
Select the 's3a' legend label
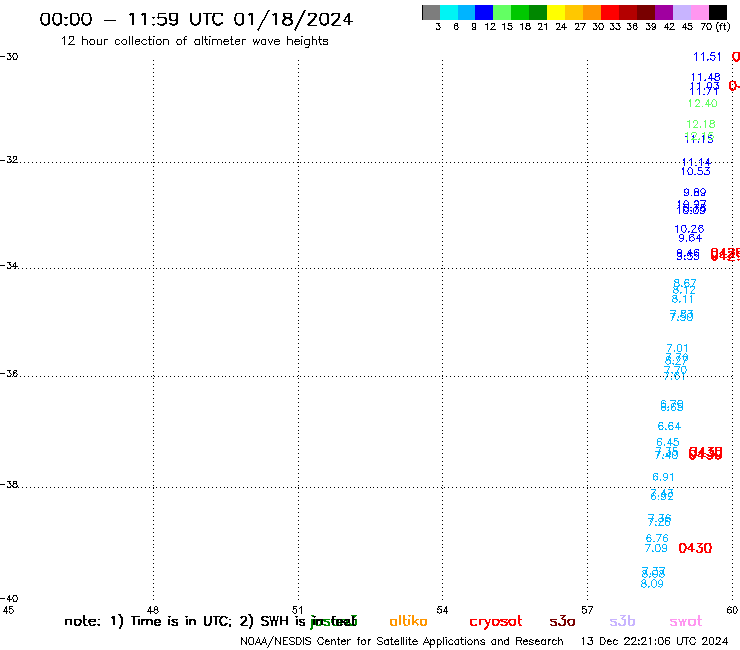click(x=562, y=622)
